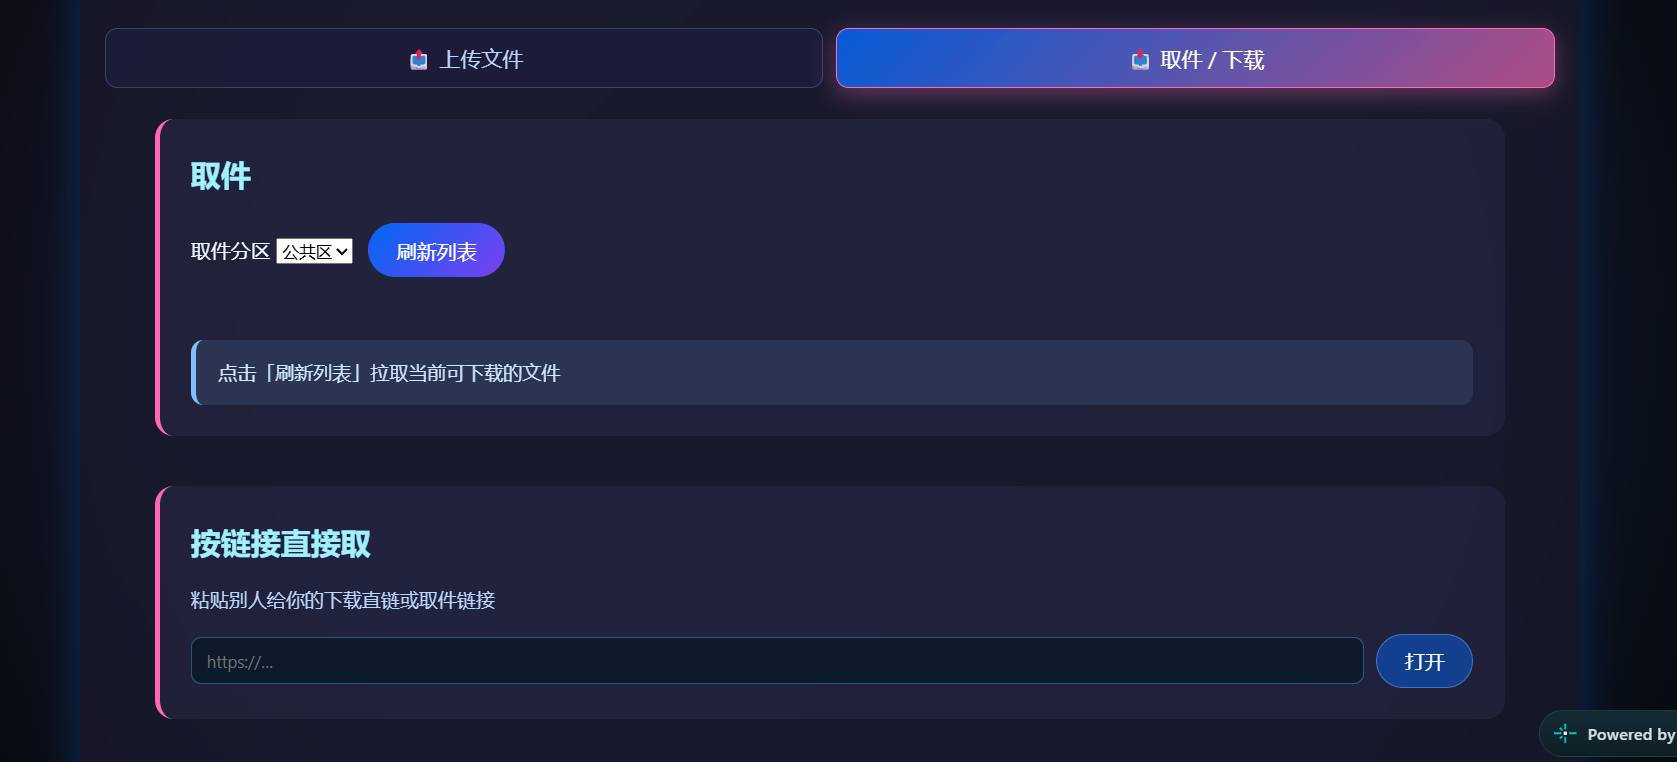Click the inbox icon in 上传文件 tab
The height and width of the screenshot is (762, 1677).
point(418,60)
